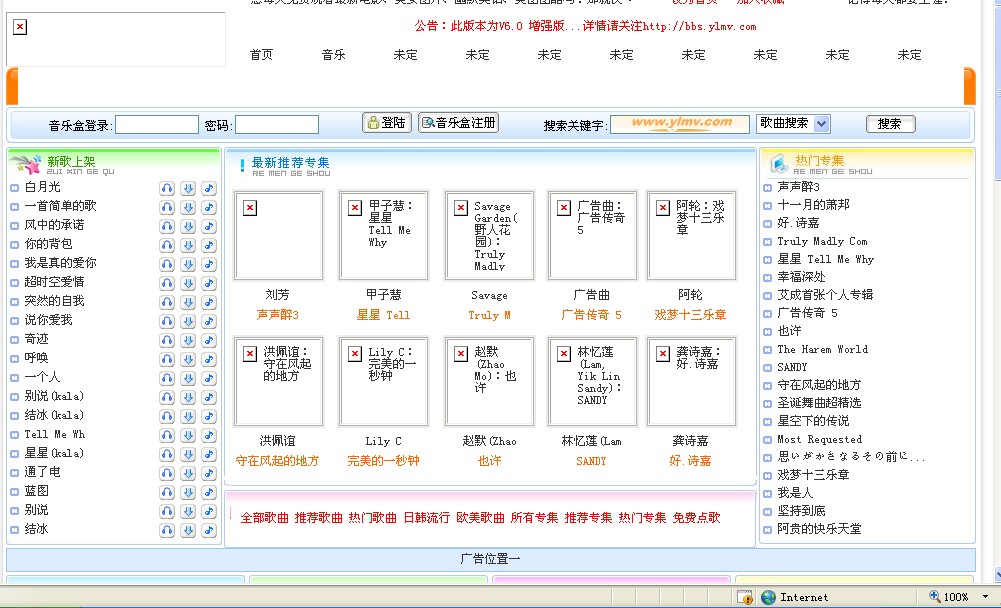The image size is (1001, 608).
Task: Click the download arrow icon for 你的背包
Action: [x=188, y=245]
